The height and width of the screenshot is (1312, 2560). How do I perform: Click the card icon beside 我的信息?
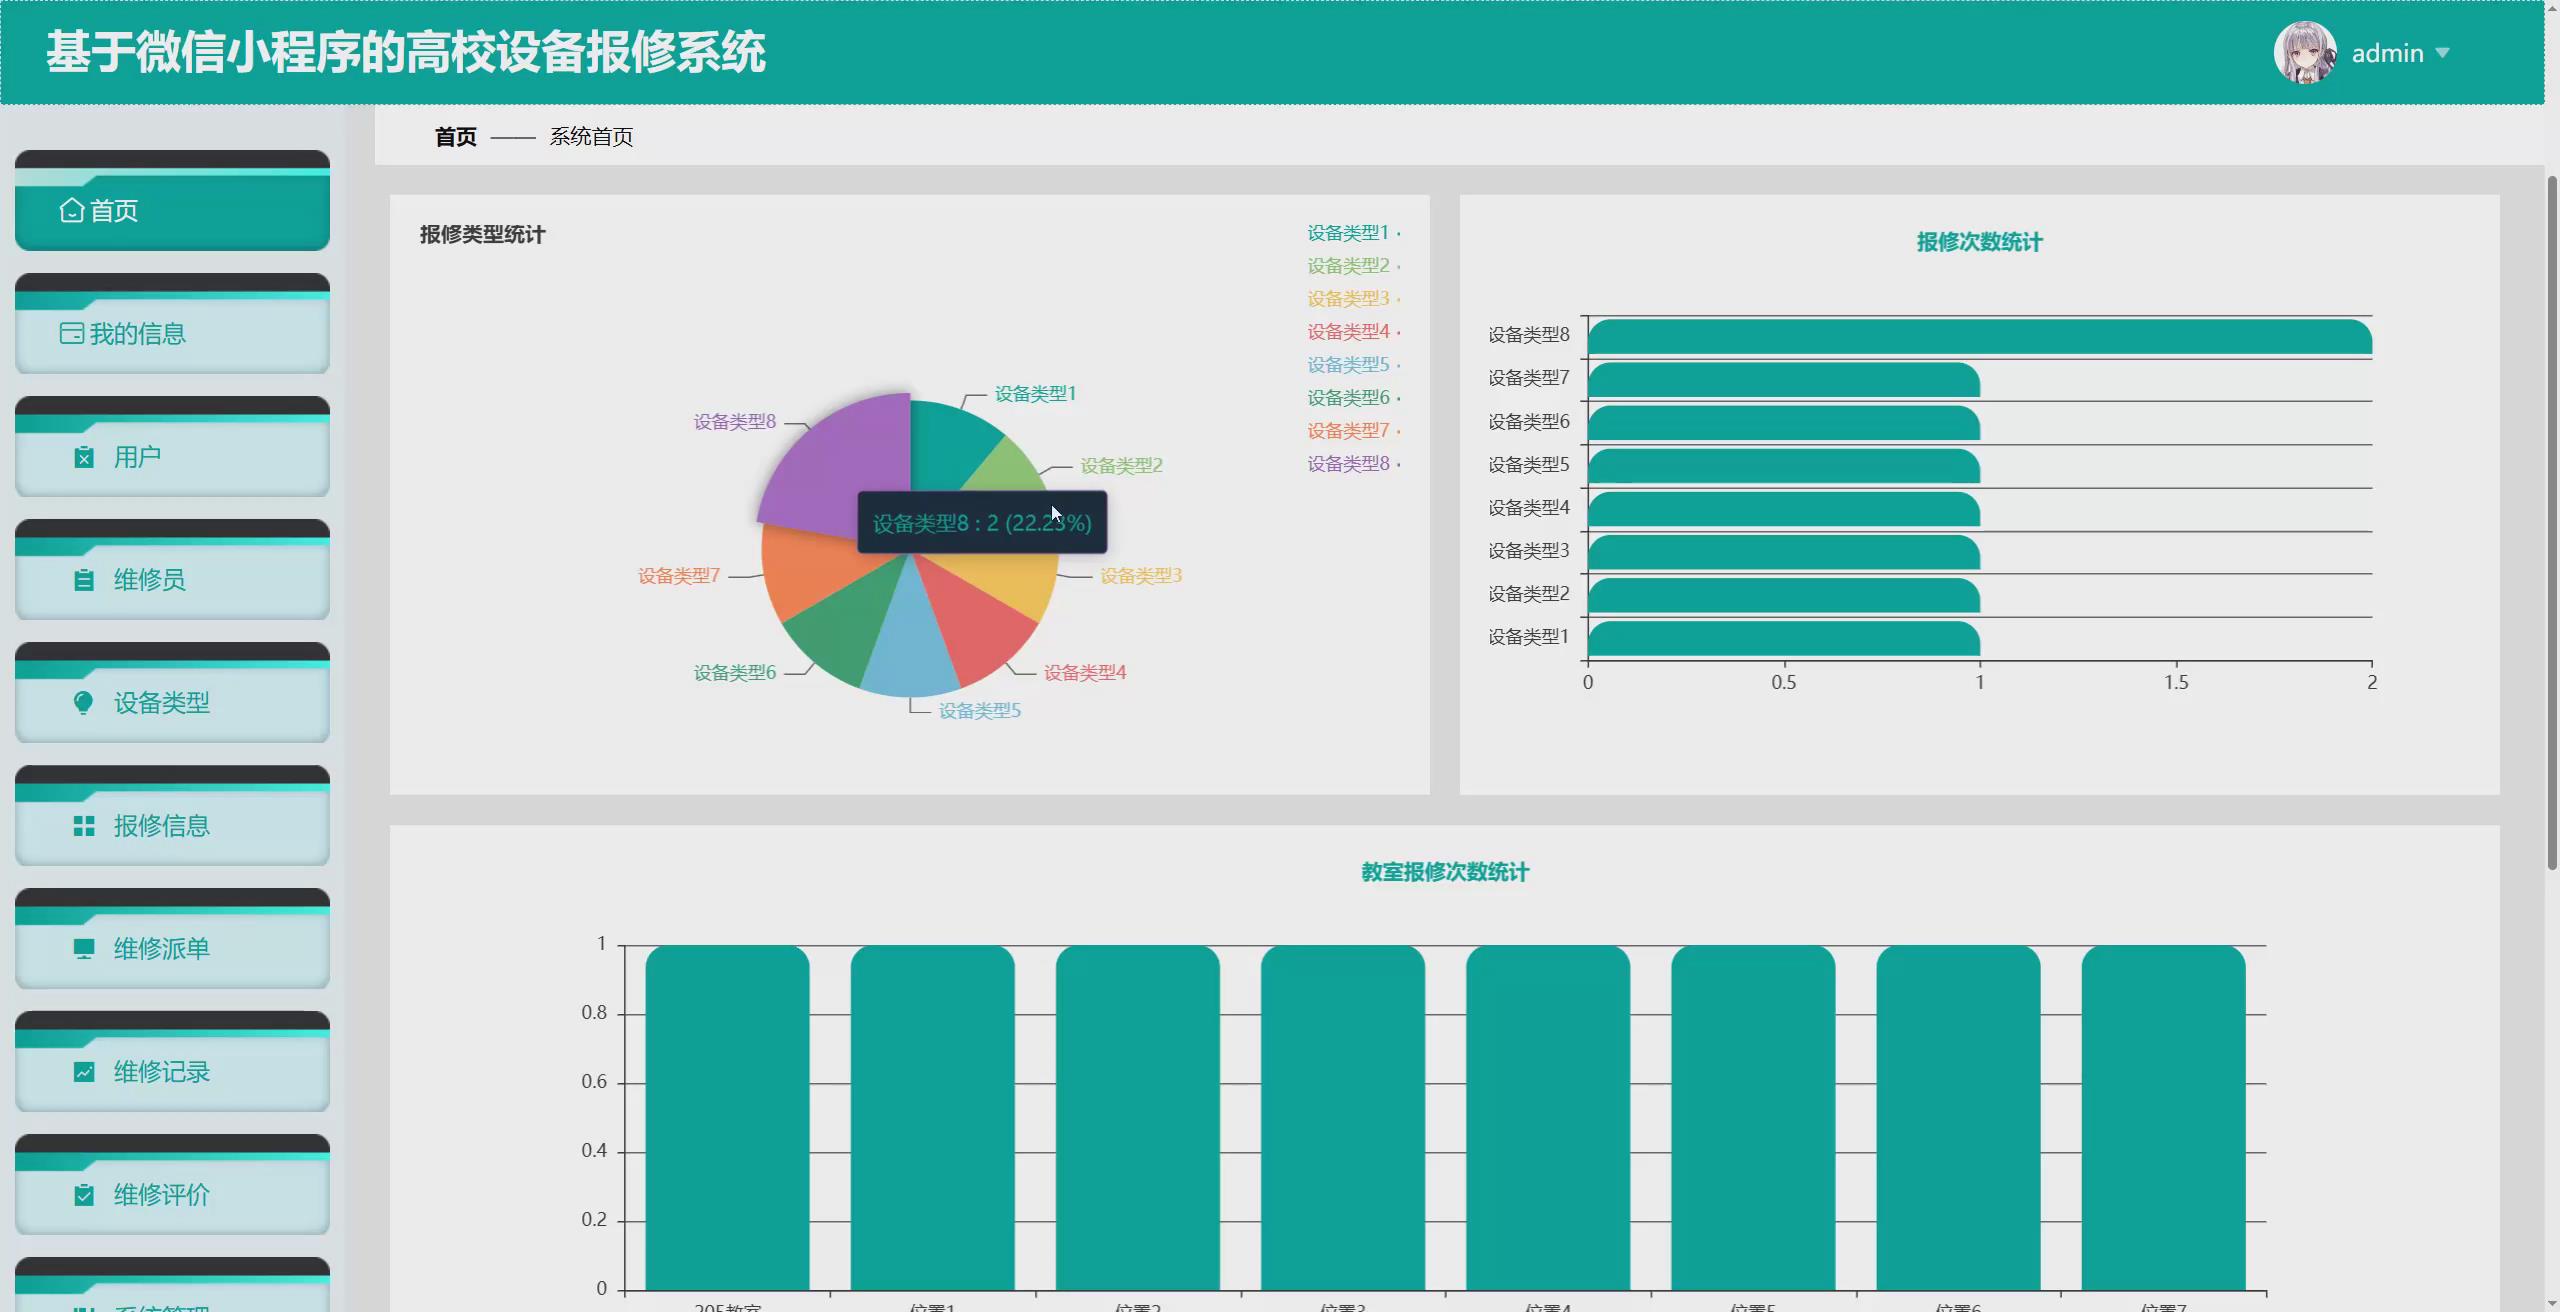(71, 334)
